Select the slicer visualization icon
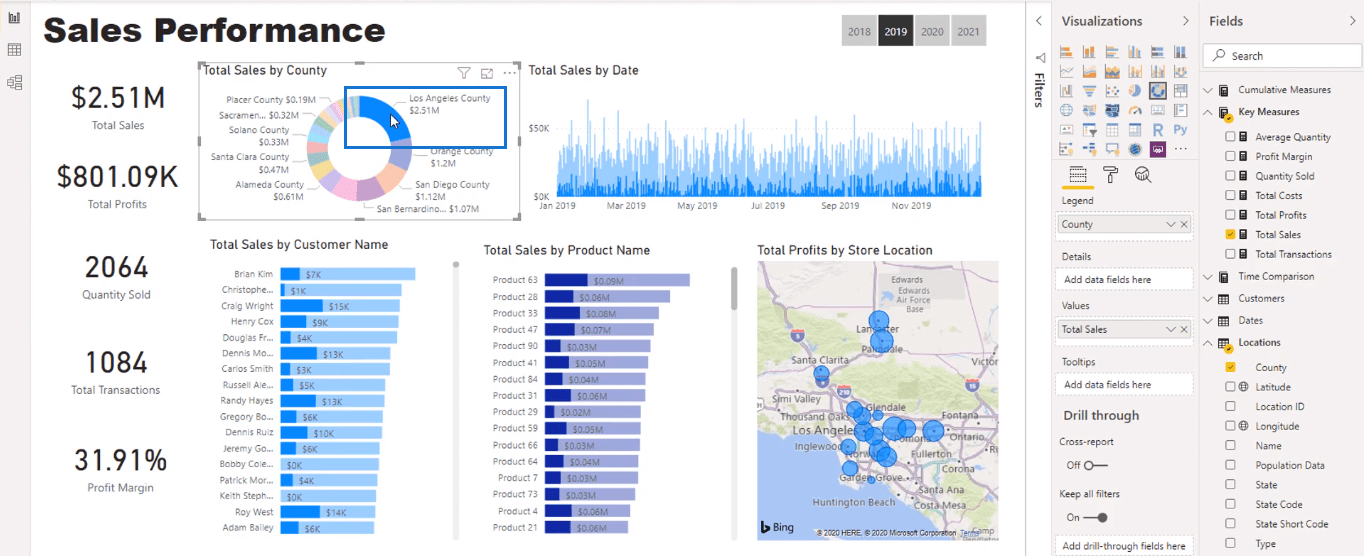Image resolution: width=1364 pixels, height=556 pixels. click(x=1089, y=129)
